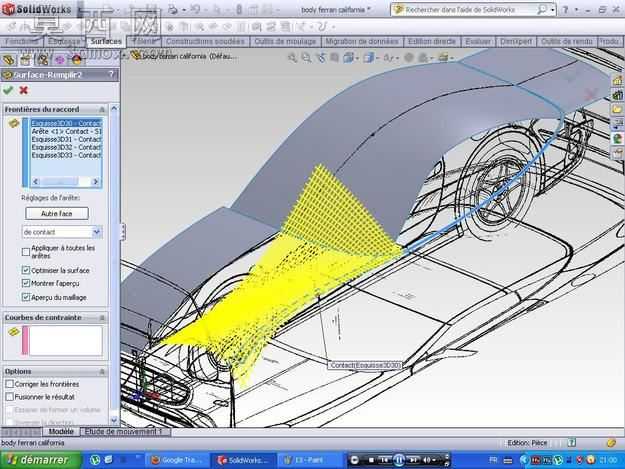Click the Previous View icon
Screen dimensions: 625x469
pos(320,58)
